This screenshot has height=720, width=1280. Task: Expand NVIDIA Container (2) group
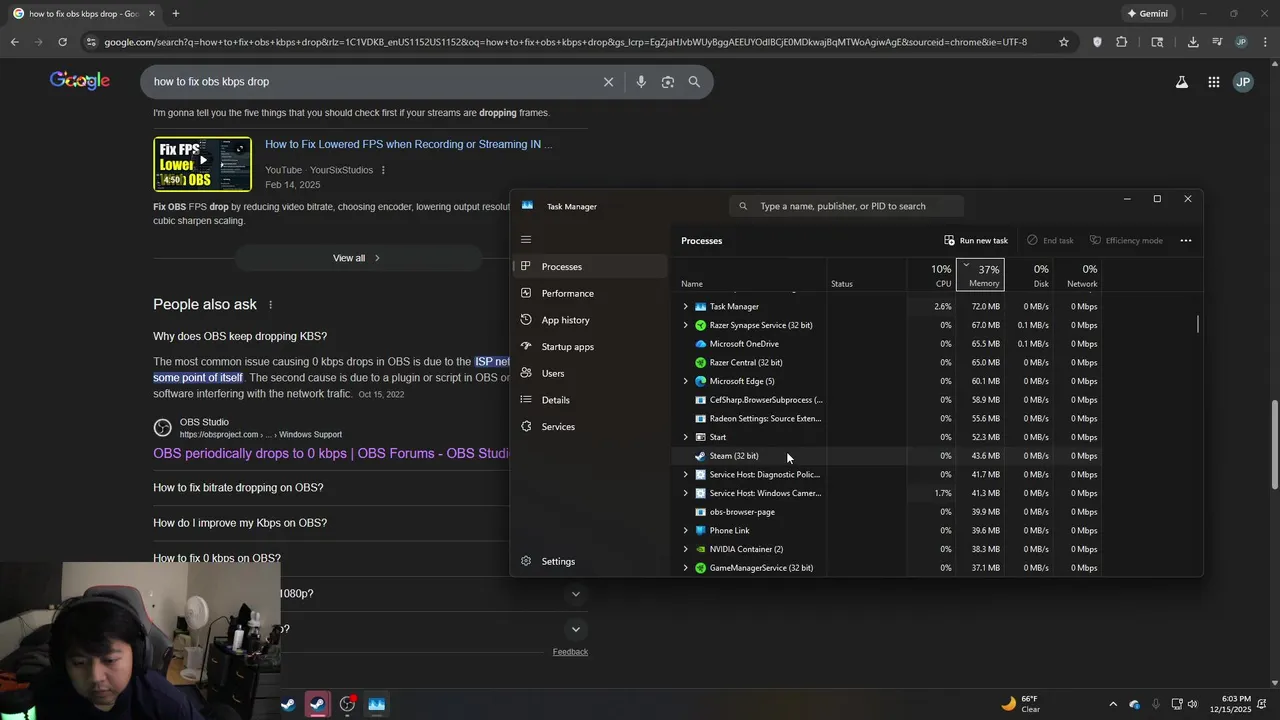685,549
